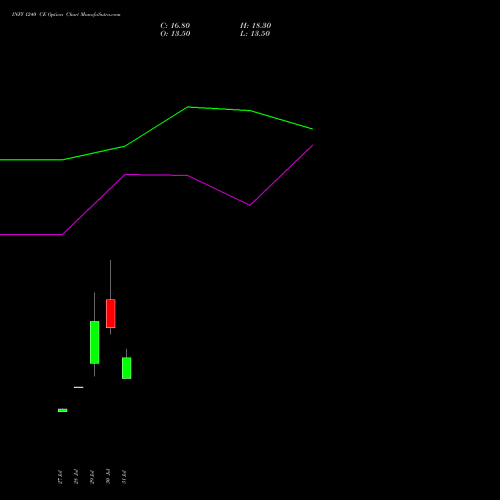The image size is (500, 500).
Task: Select the red candlestick for 30 Jul
Action: [x=111, y=313]
